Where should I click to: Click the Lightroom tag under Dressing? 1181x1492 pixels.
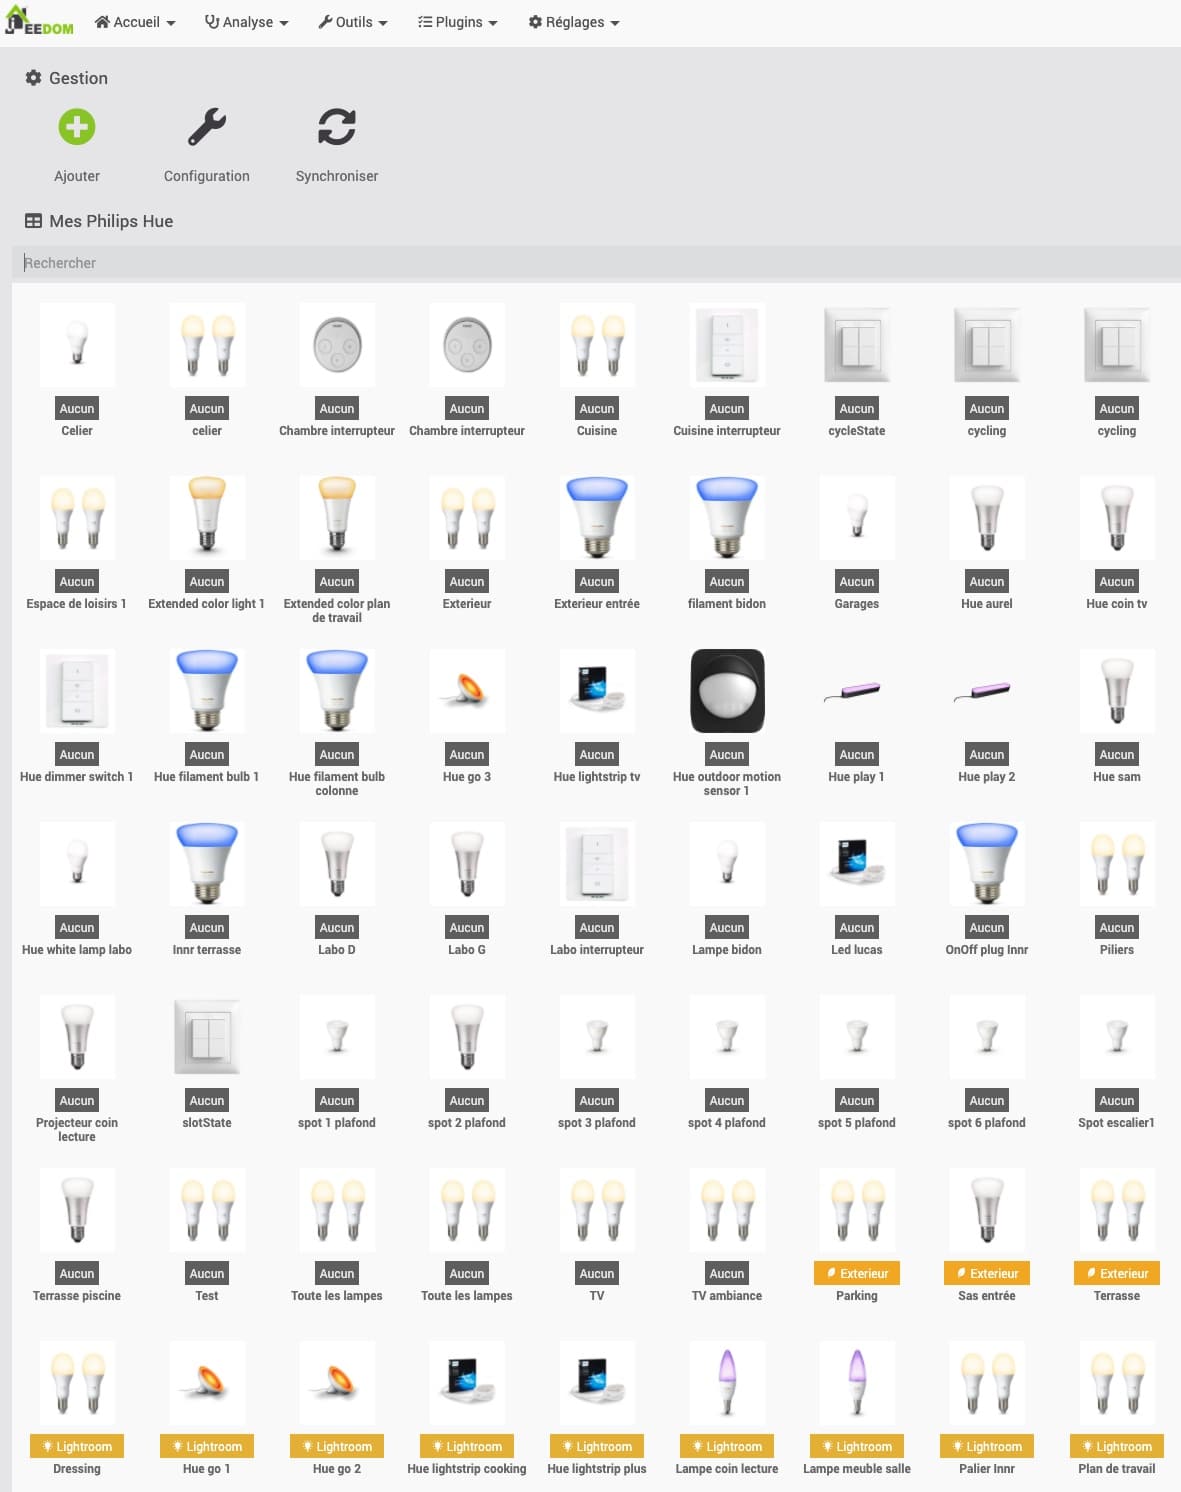[x=77, y=1446]
